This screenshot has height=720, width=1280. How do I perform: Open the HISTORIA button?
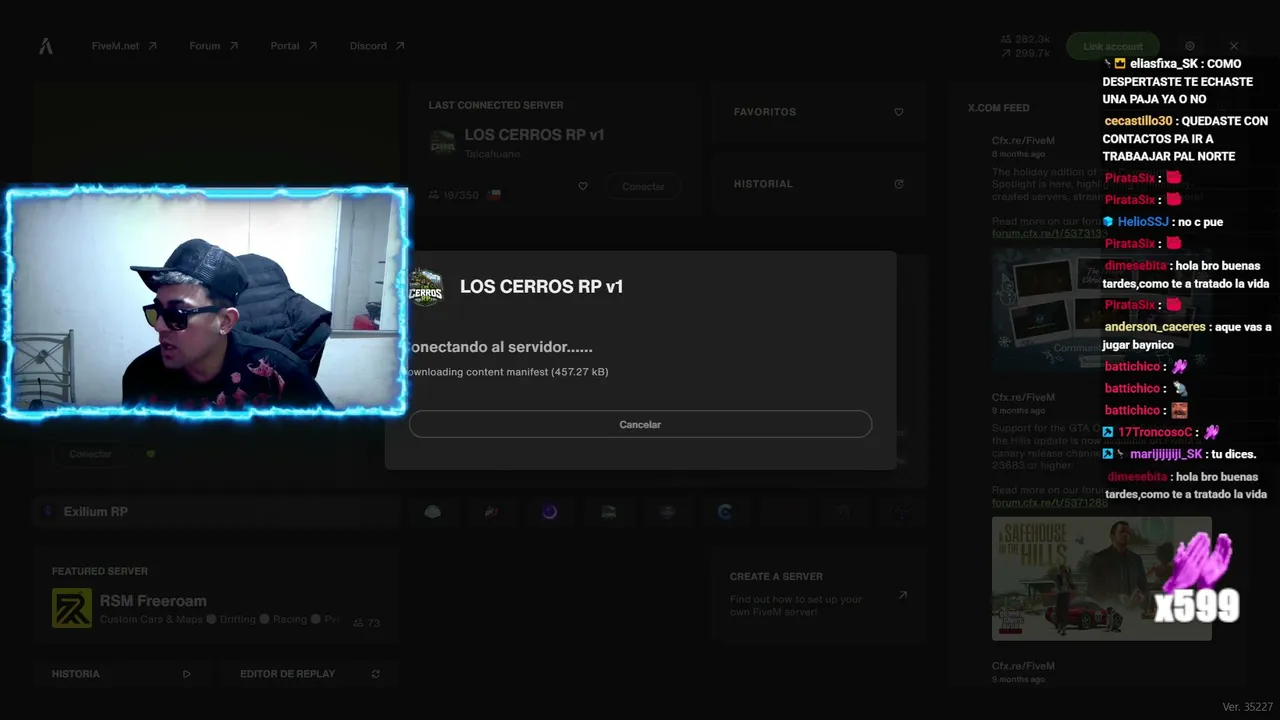[121, 674]
